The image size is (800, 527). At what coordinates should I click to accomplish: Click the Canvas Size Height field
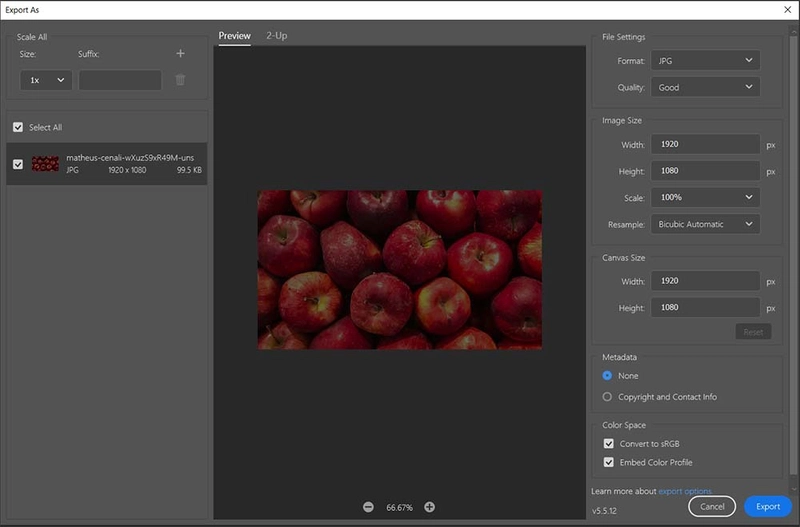[705, 308]
